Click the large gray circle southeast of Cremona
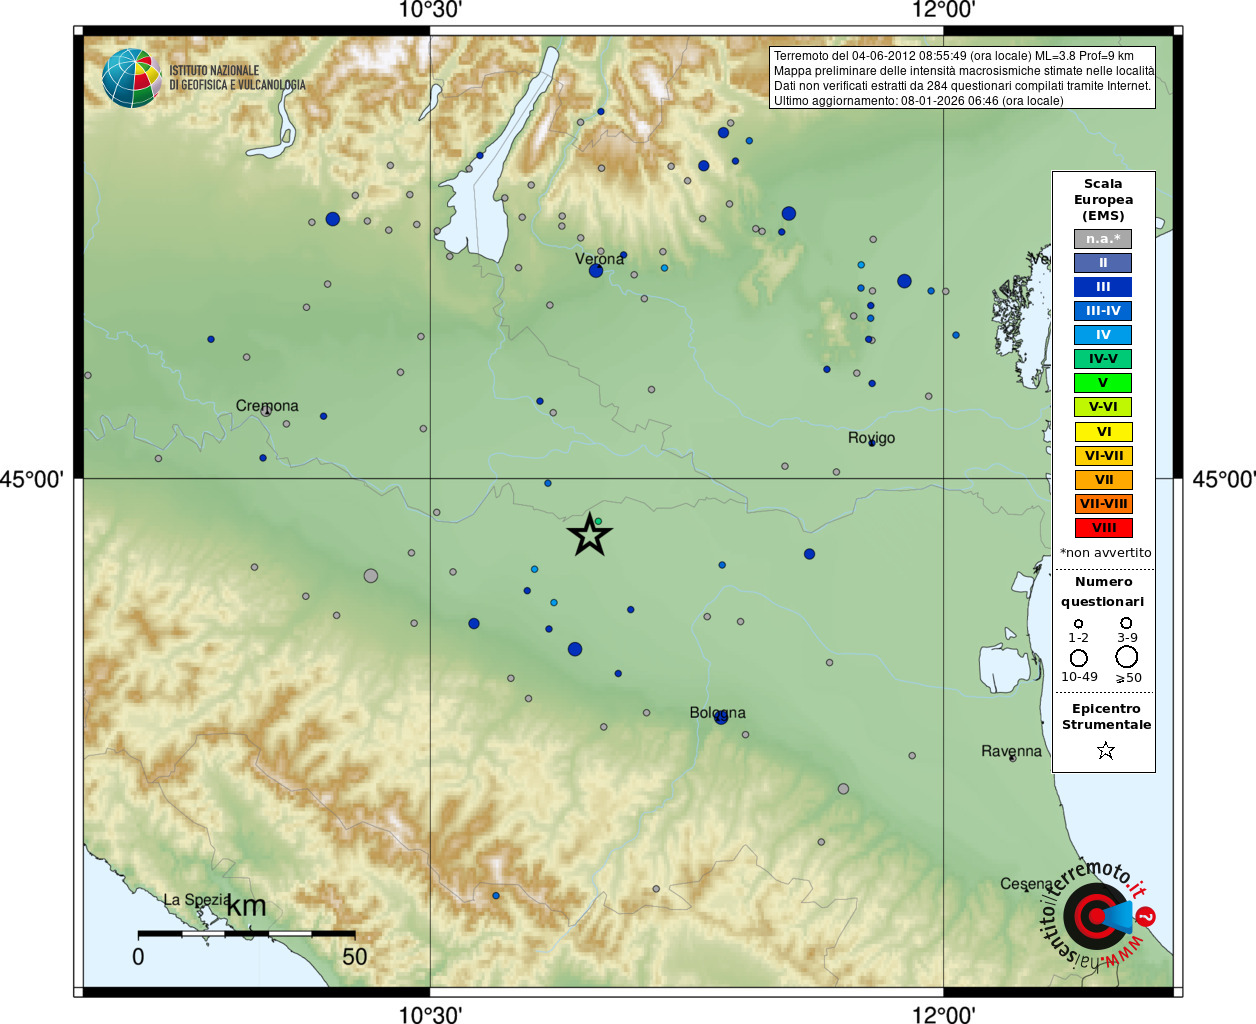The height and width of the screenshot is (1024, 1256). tap(371, 576)
